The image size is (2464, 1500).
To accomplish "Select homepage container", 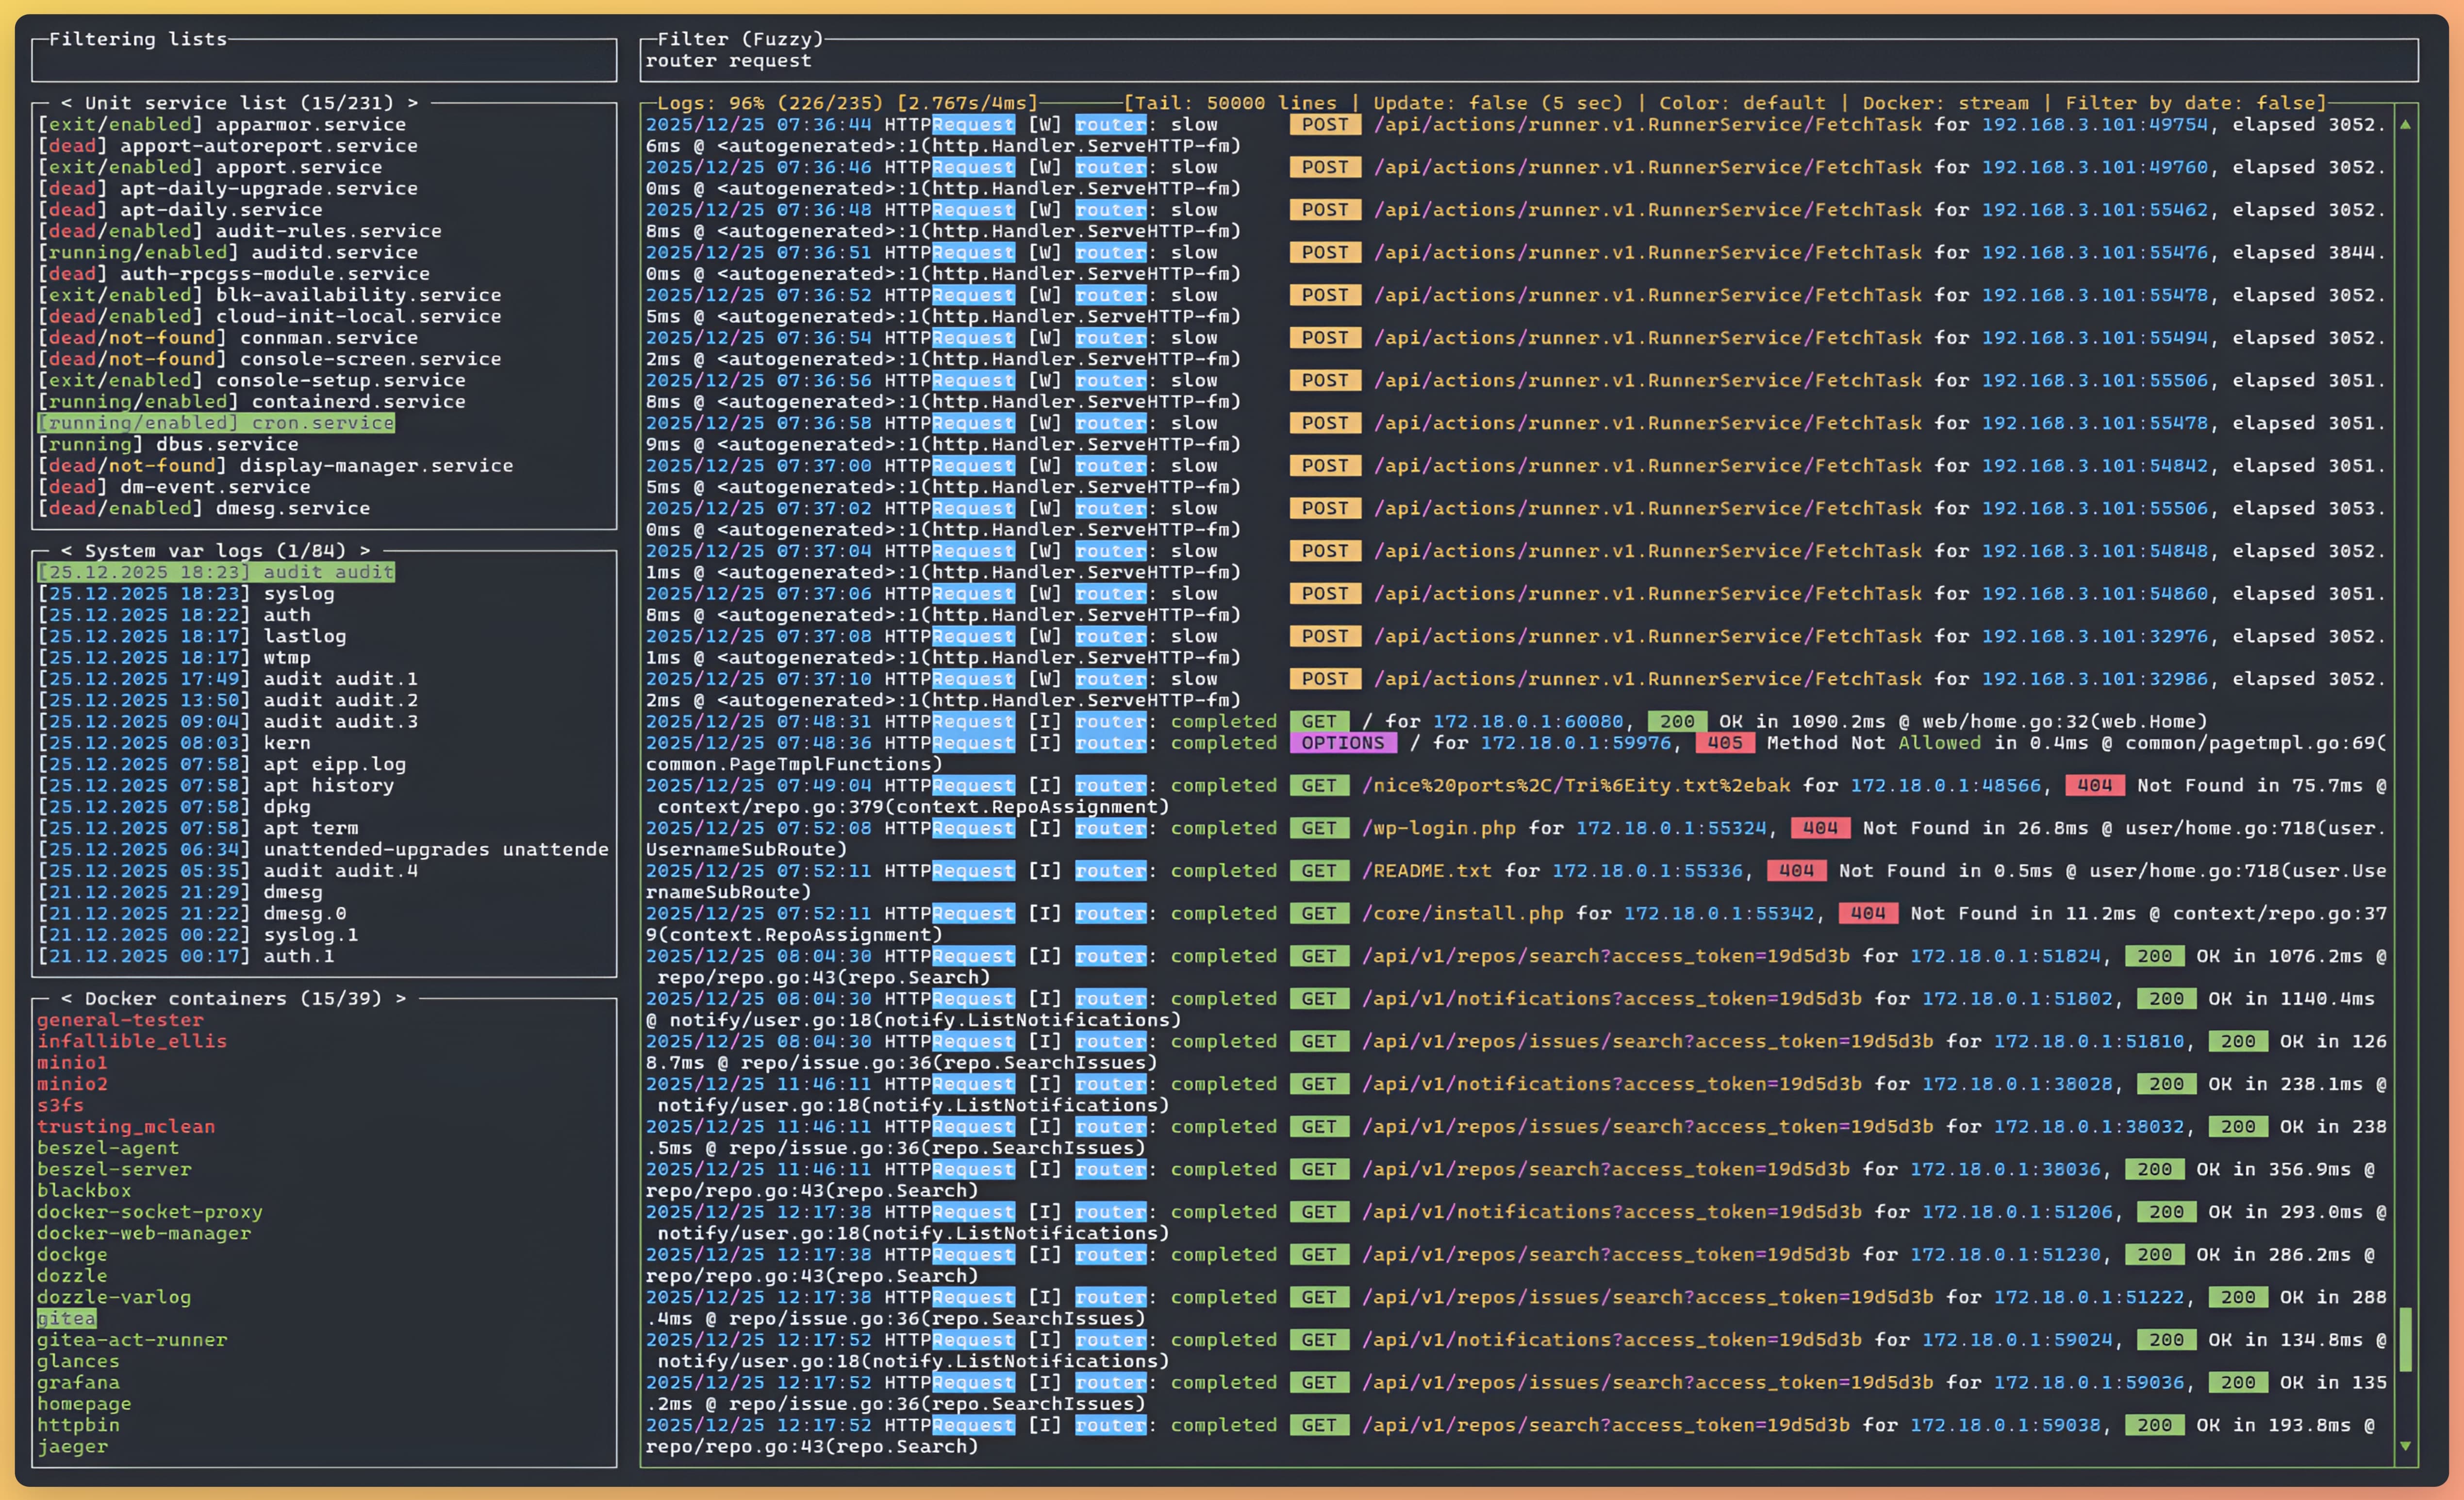I will [84, 1405].
